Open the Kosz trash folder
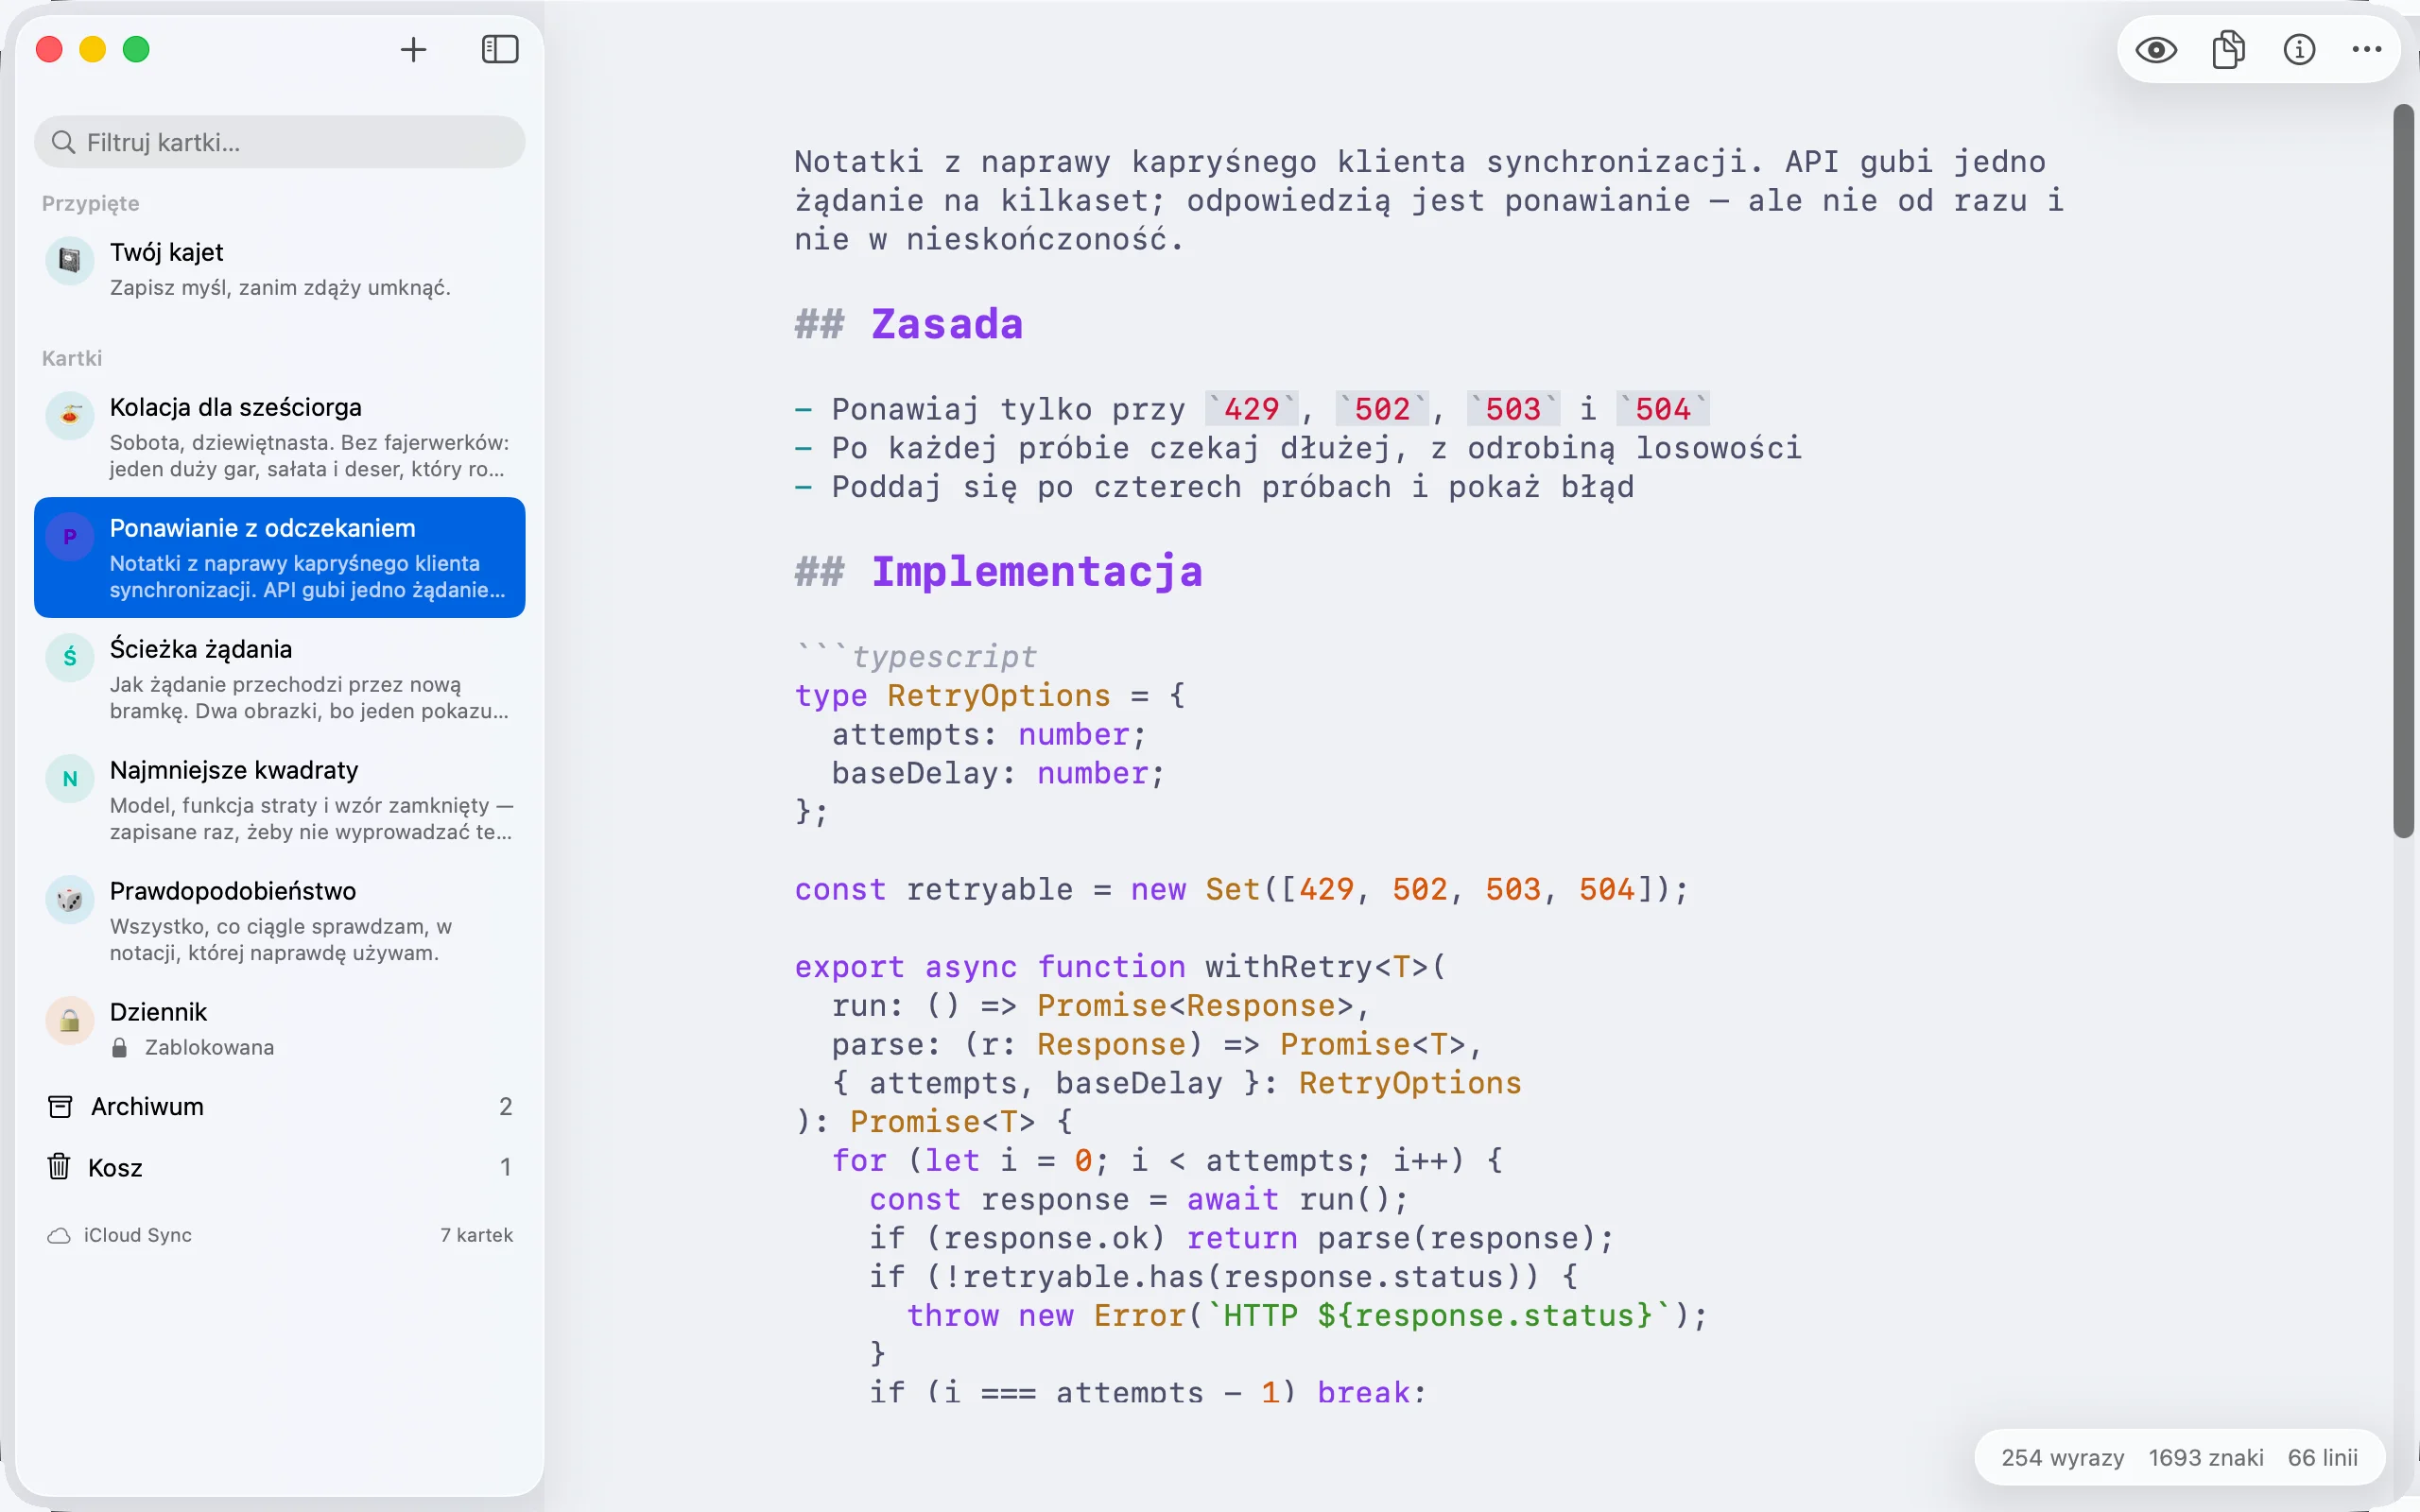 coord(280,1167)
